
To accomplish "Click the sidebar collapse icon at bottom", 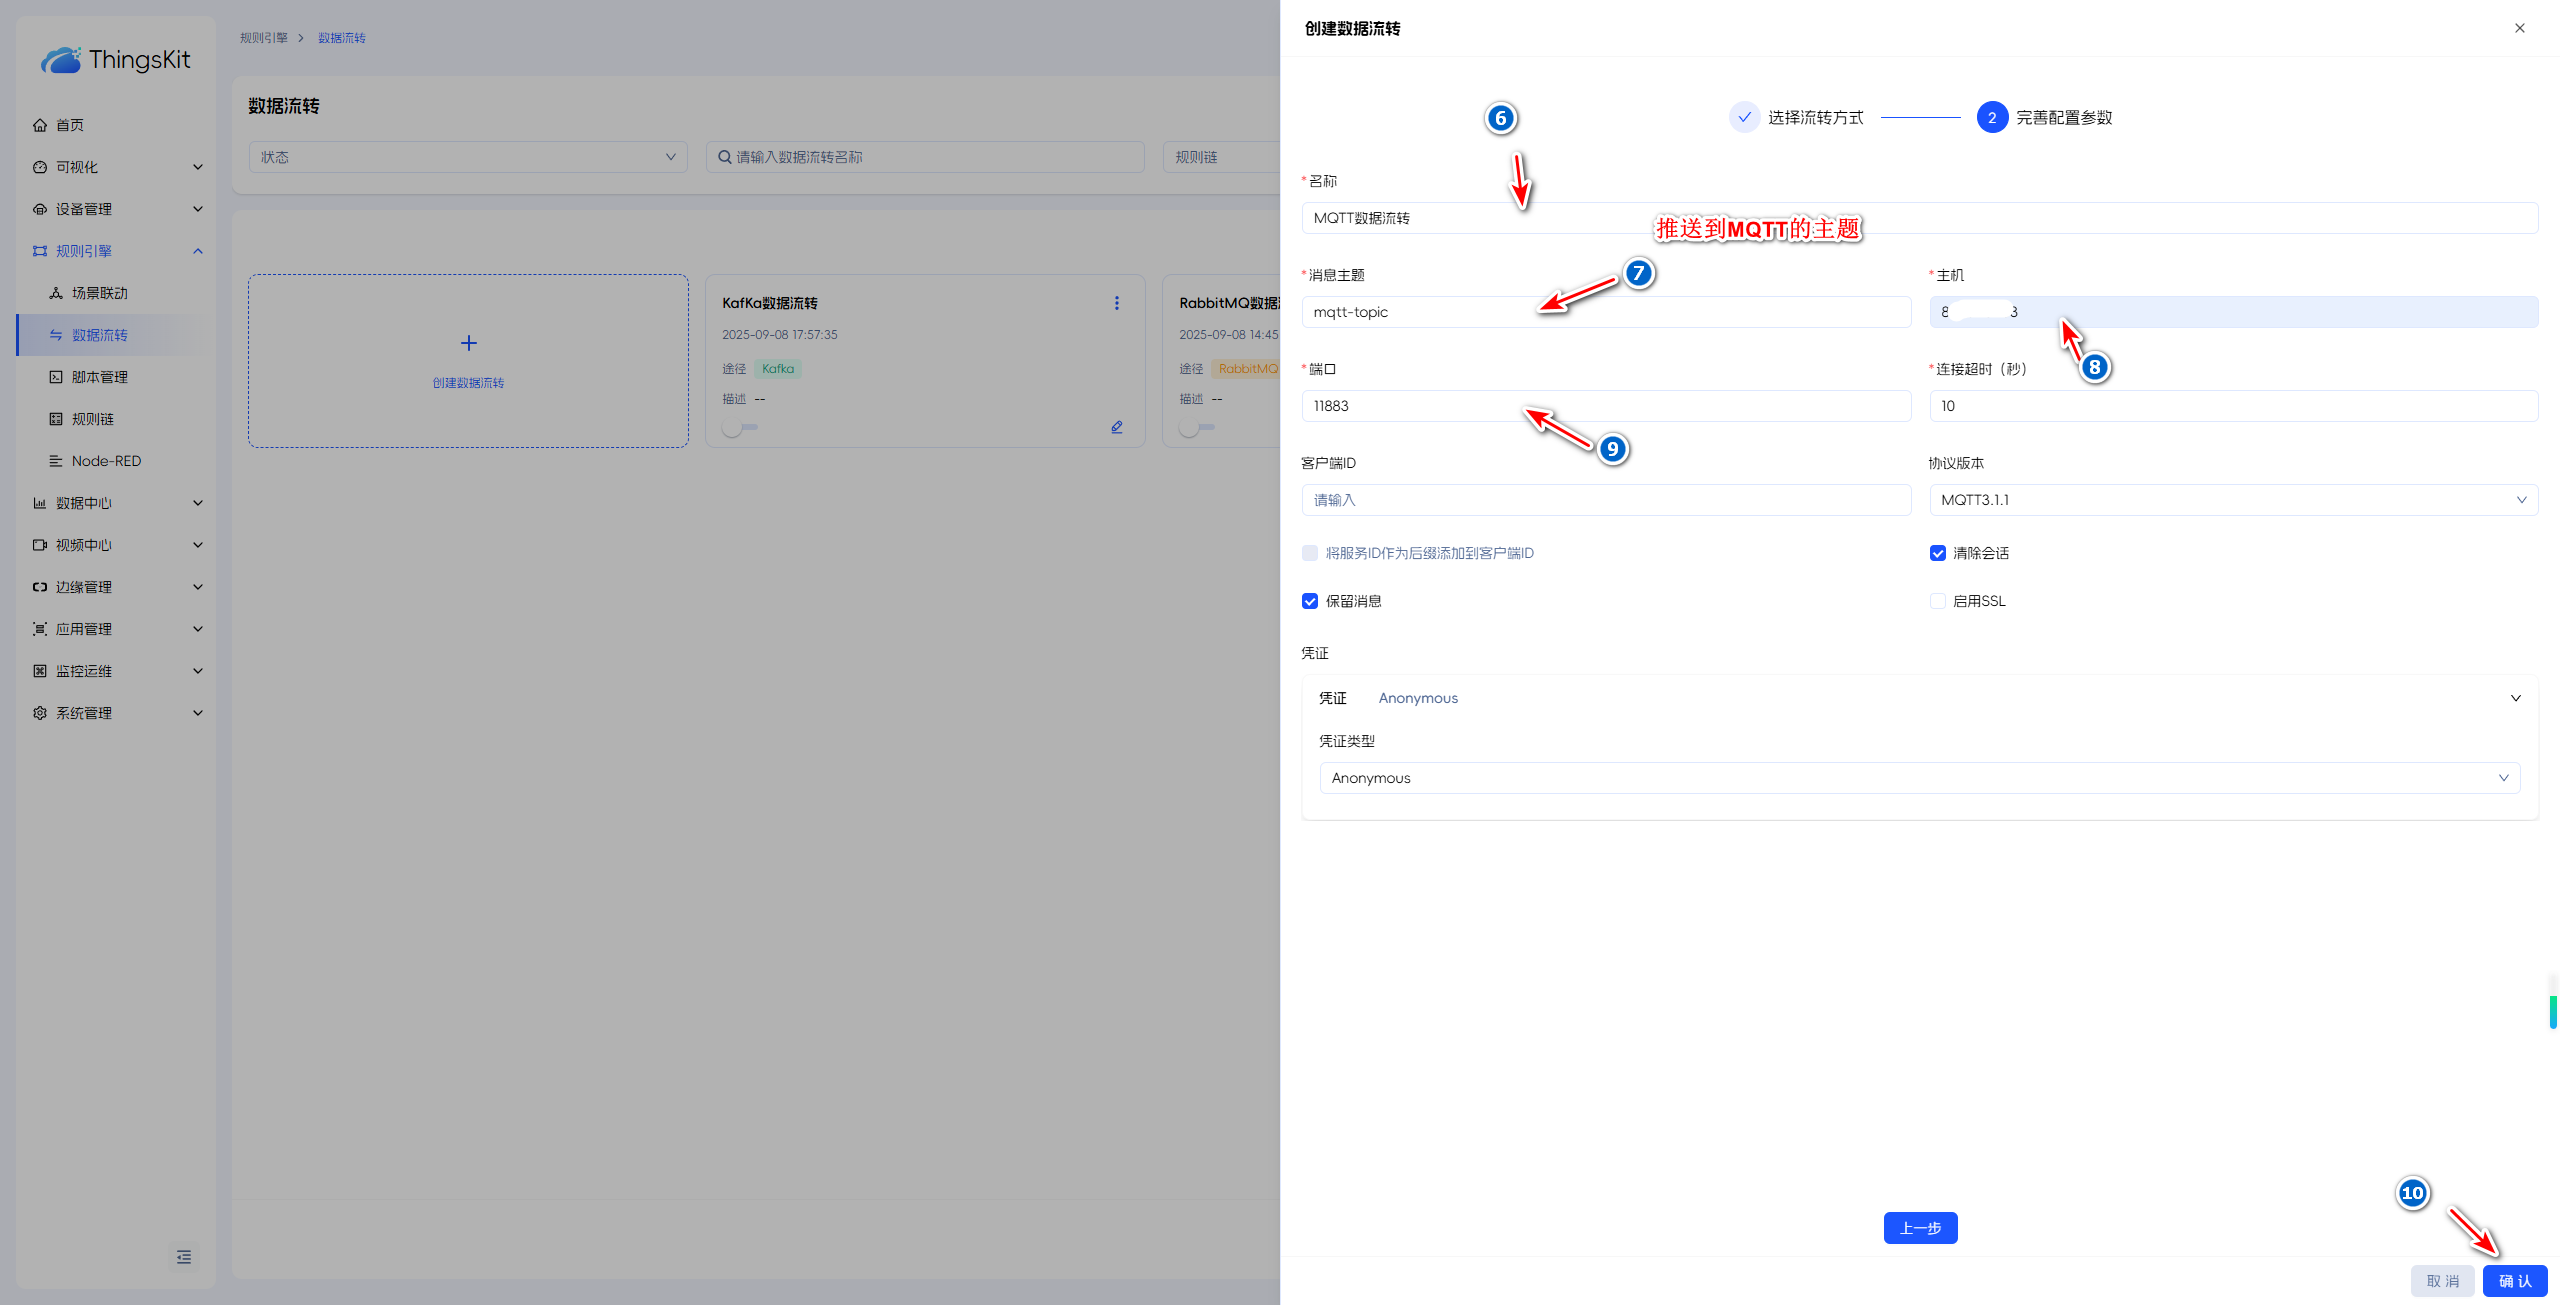I will pyautogui.click(x=184, y=1257).
